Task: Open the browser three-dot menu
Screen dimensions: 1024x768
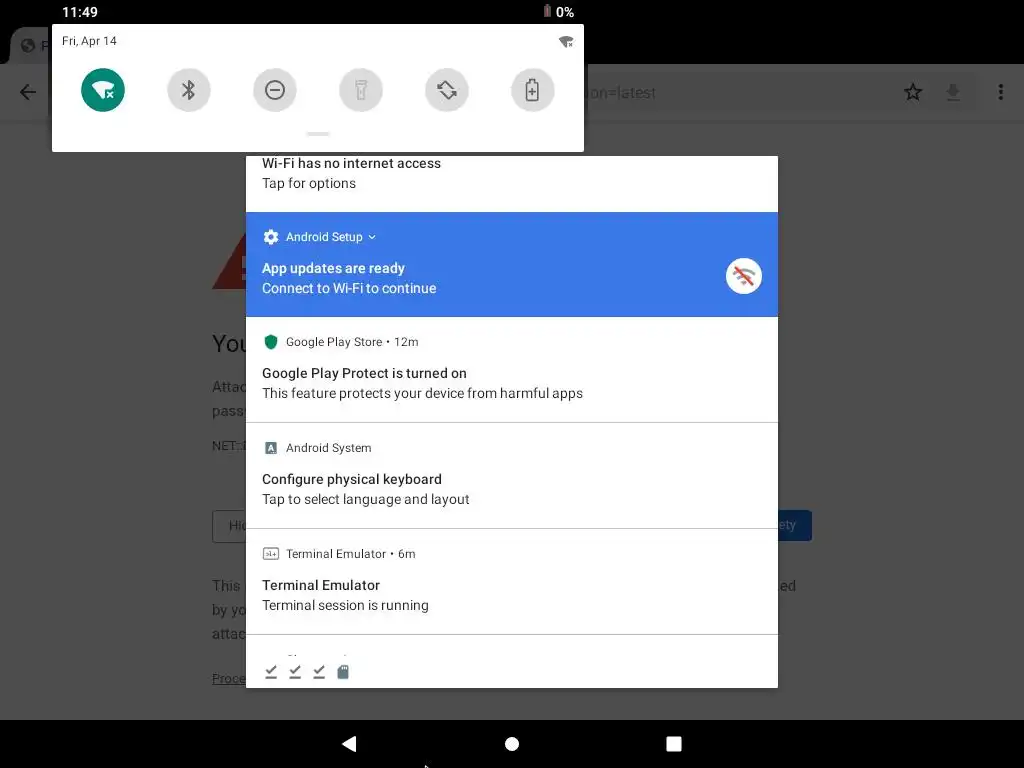Action: (1000, 92)
